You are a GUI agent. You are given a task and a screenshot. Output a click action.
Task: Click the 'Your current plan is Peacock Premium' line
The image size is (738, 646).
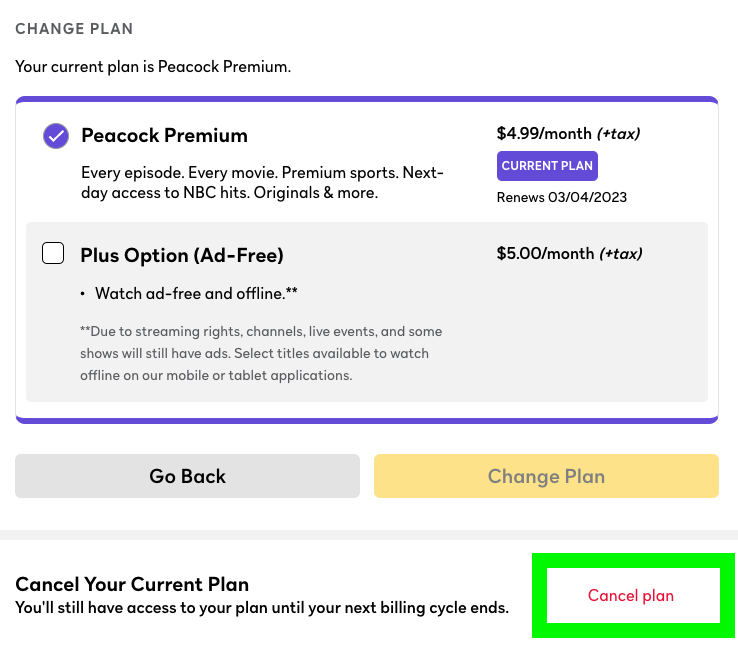tap(153, 67)
